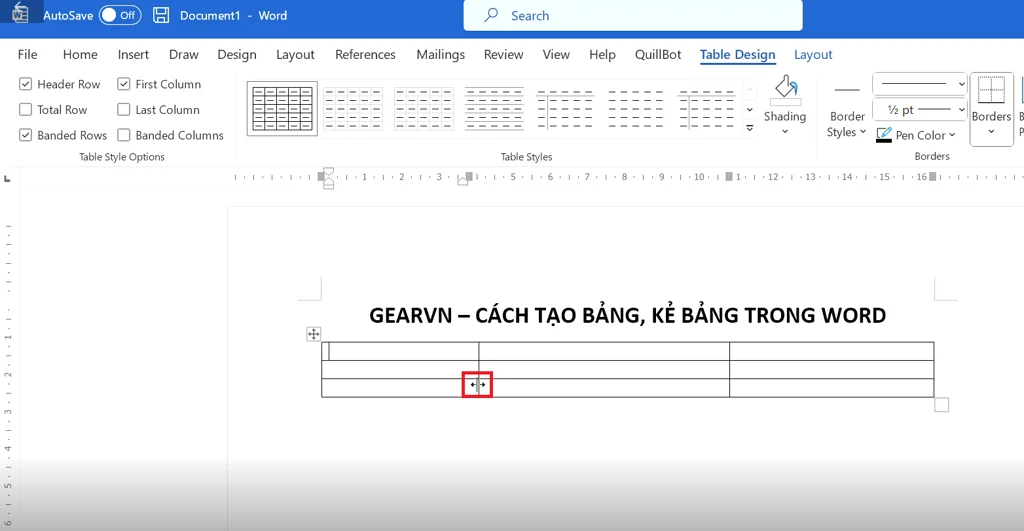Switch to the Insert tab
The width and height of the screenshot is (1024, 531).
[133, 55]
